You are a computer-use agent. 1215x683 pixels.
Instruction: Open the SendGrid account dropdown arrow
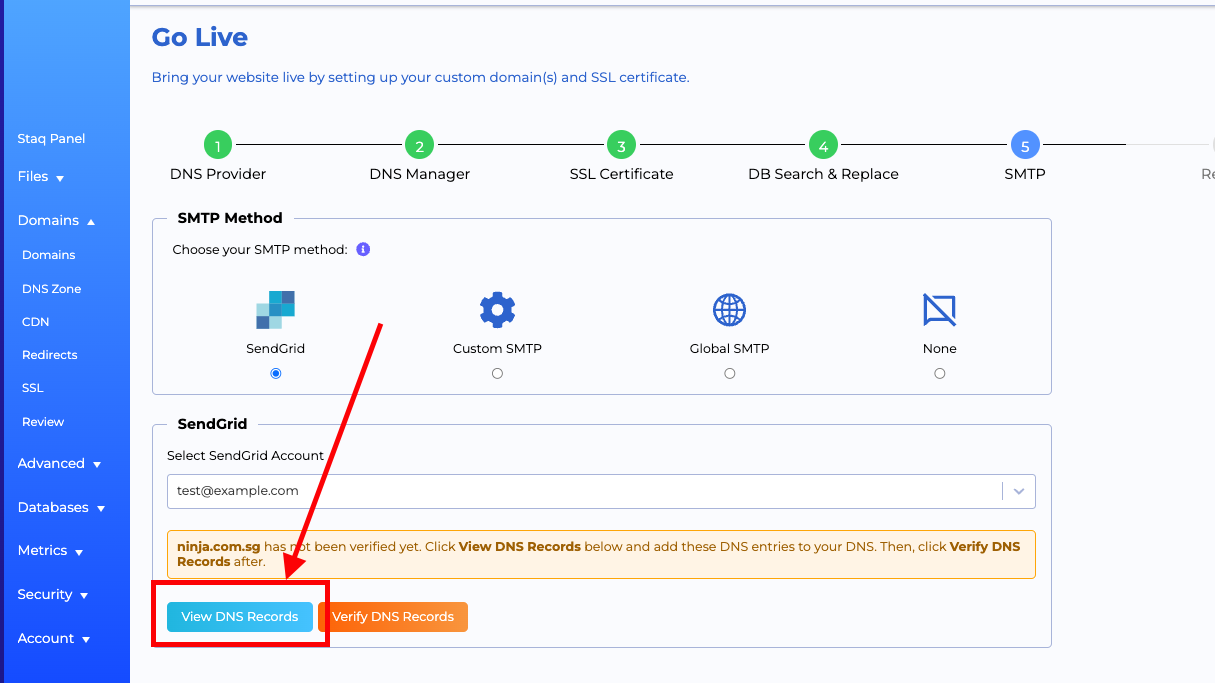[1019, 491]
